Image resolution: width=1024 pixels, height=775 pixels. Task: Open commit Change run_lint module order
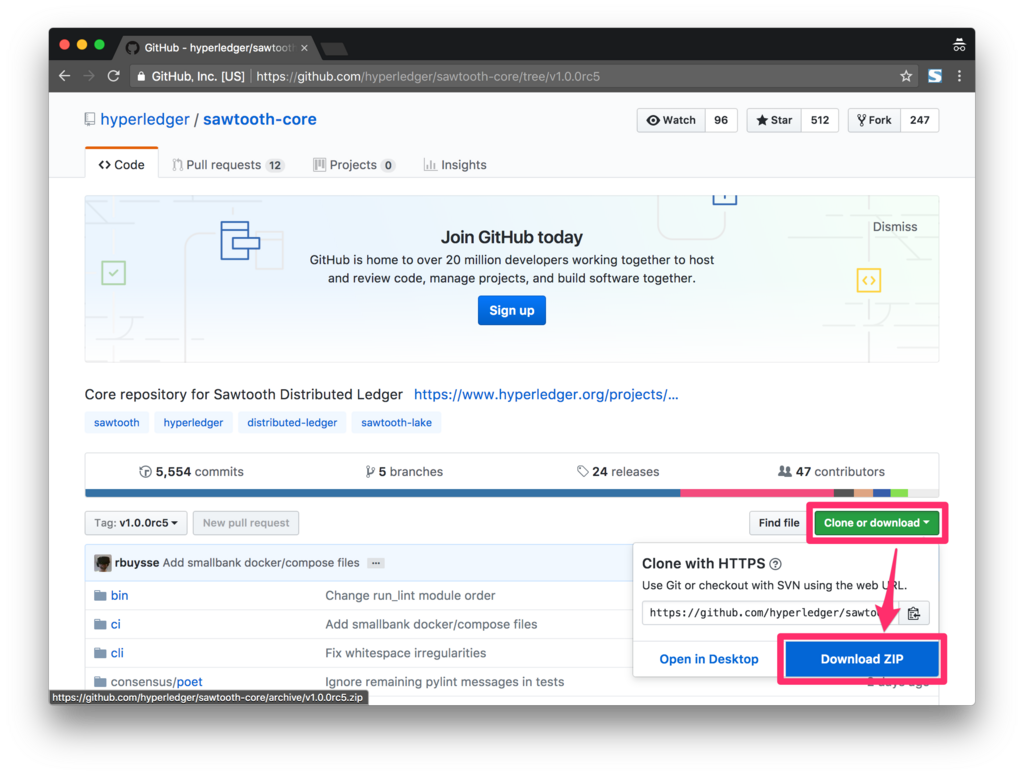tap(410, 595)
